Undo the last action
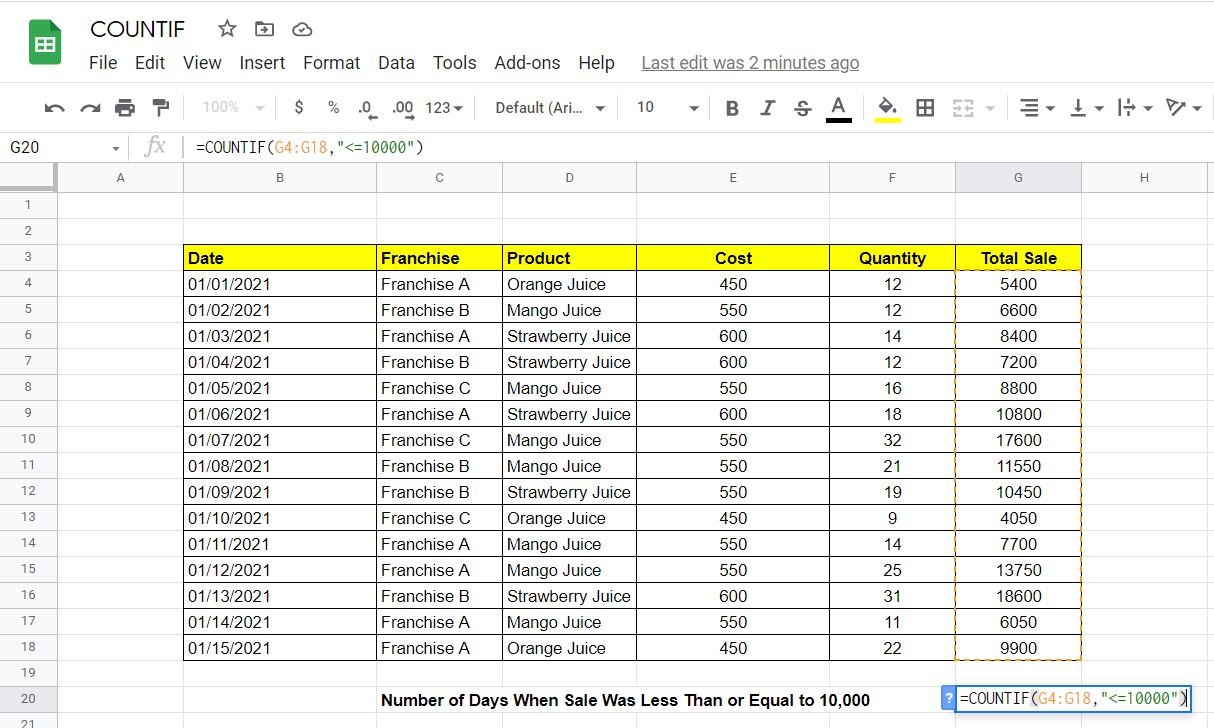 click(55, 108)
